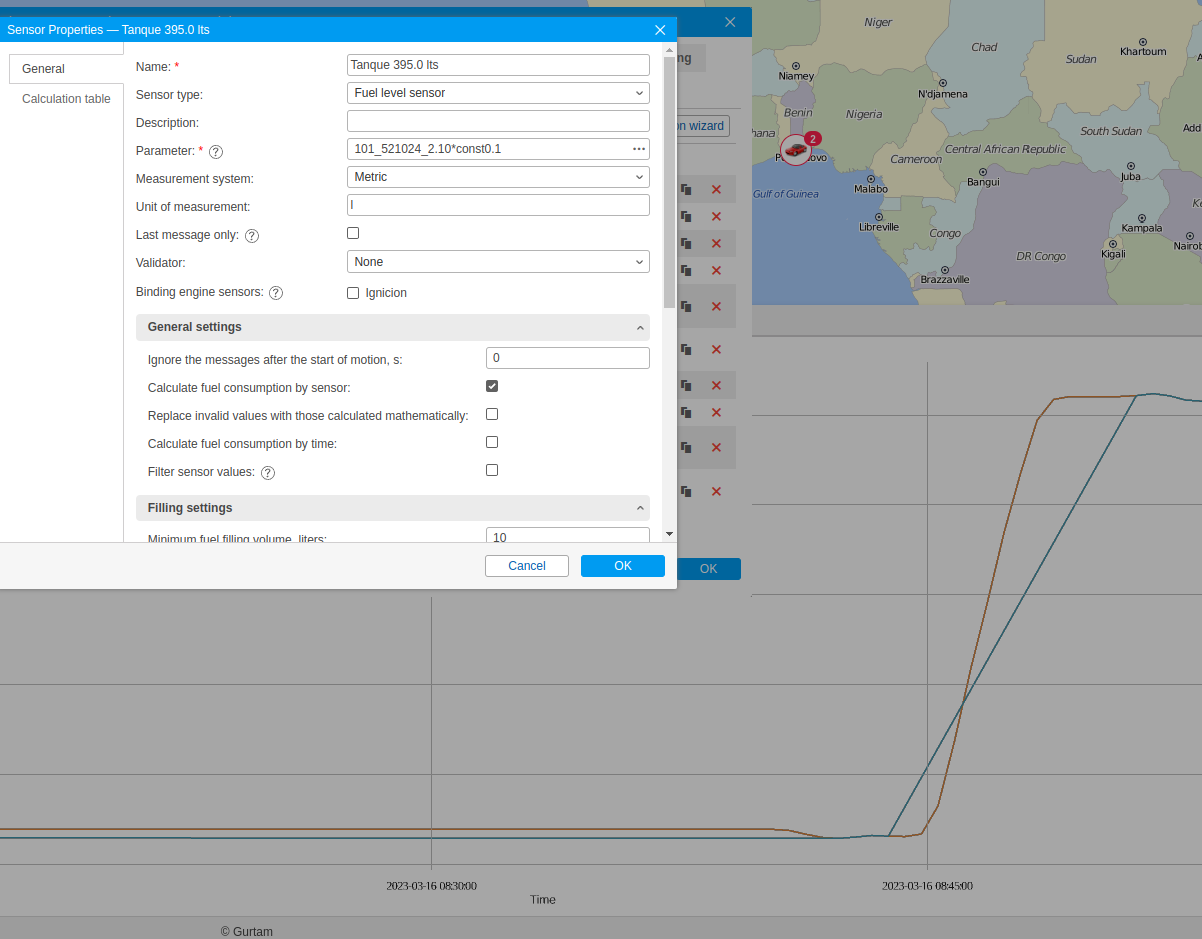
Task: Click the red car cluster marker on map
Action: [x=795, y=150]
